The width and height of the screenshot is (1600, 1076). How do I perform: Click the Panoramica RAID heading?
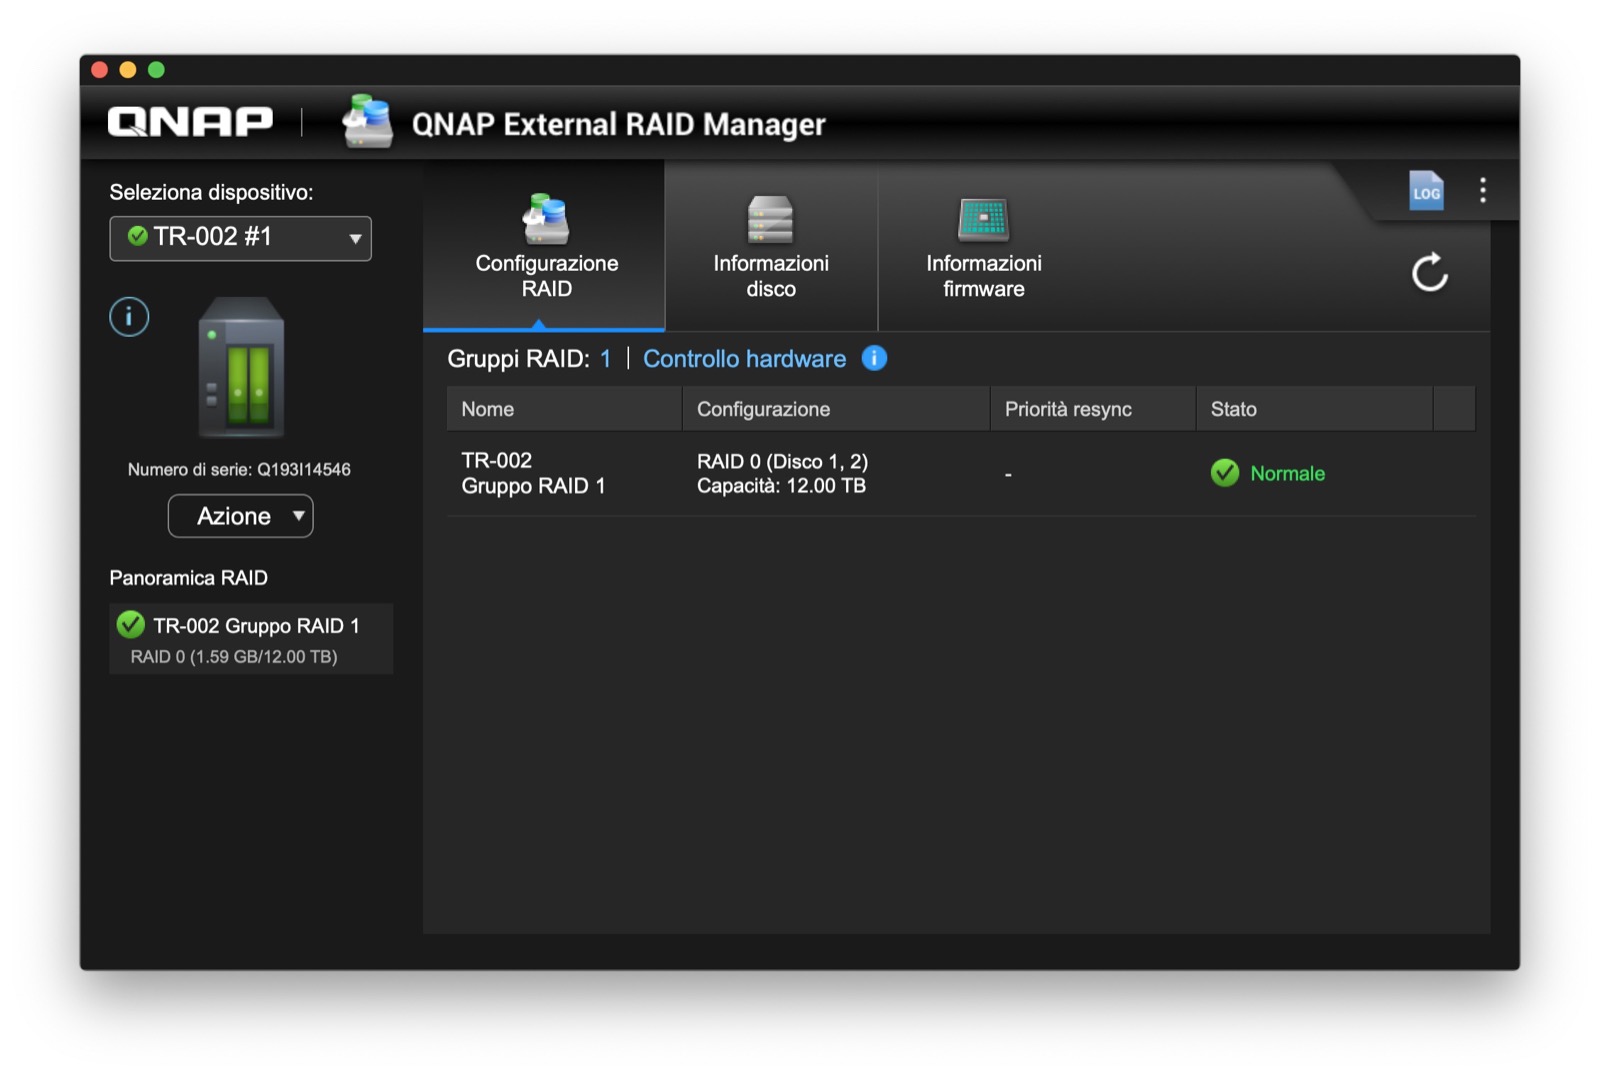pos(188,578)
